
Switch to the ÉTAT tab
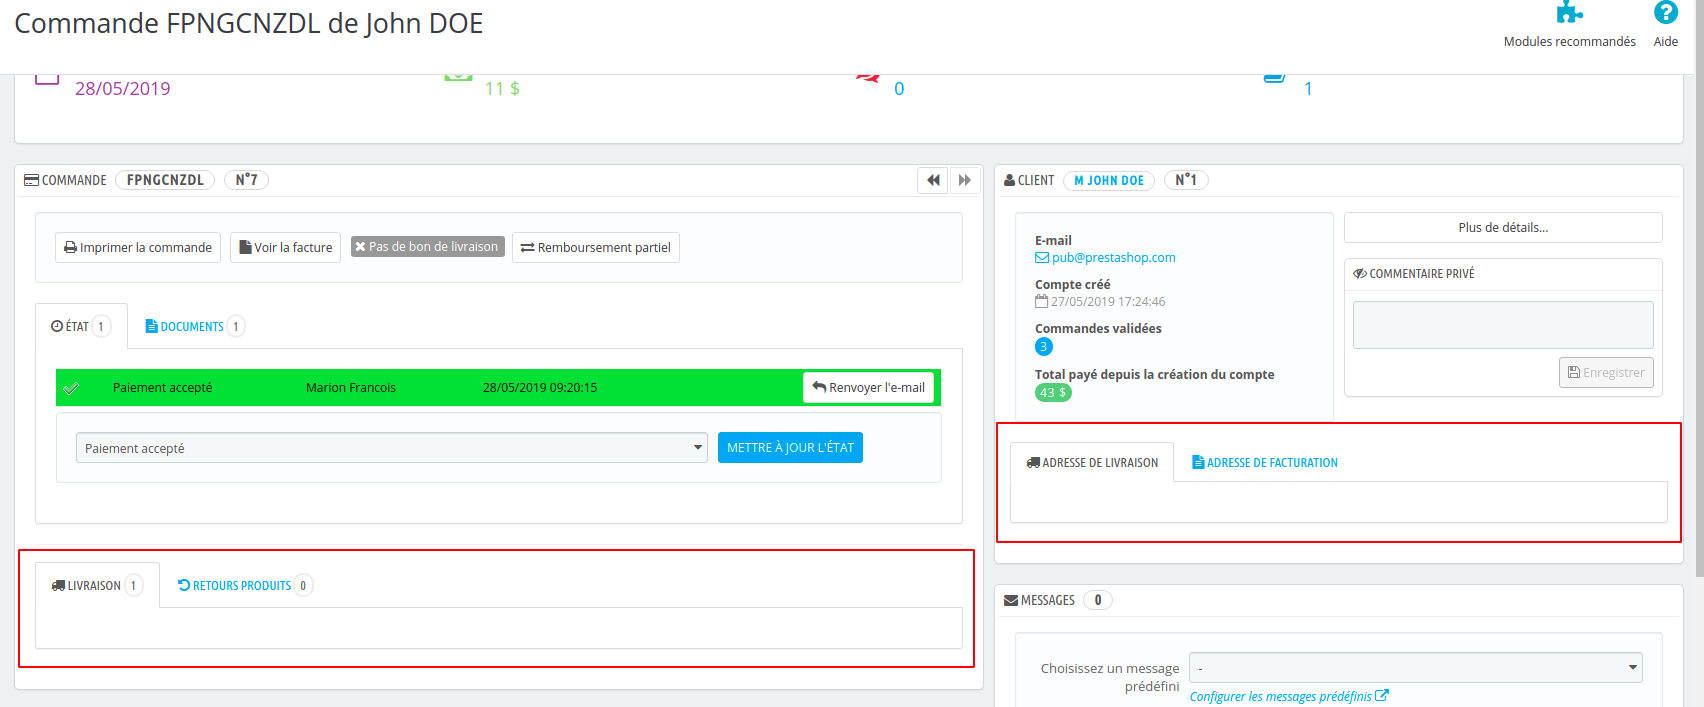tap(81, 326)
